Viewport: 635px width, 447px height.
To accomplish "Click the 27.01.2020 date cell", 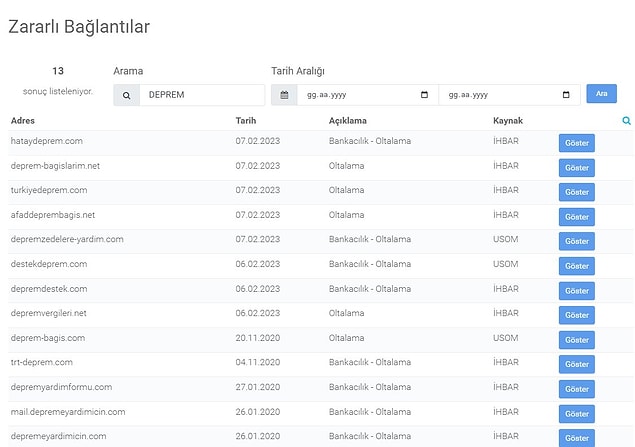I will 258,387.
